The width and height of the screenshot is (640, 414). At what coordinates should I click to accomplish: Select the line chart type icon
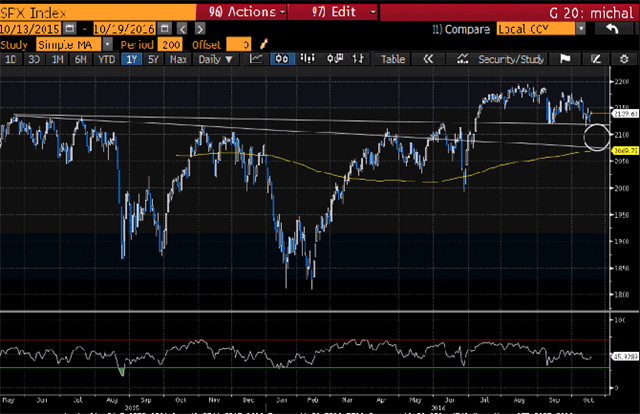tap(257, 59)
